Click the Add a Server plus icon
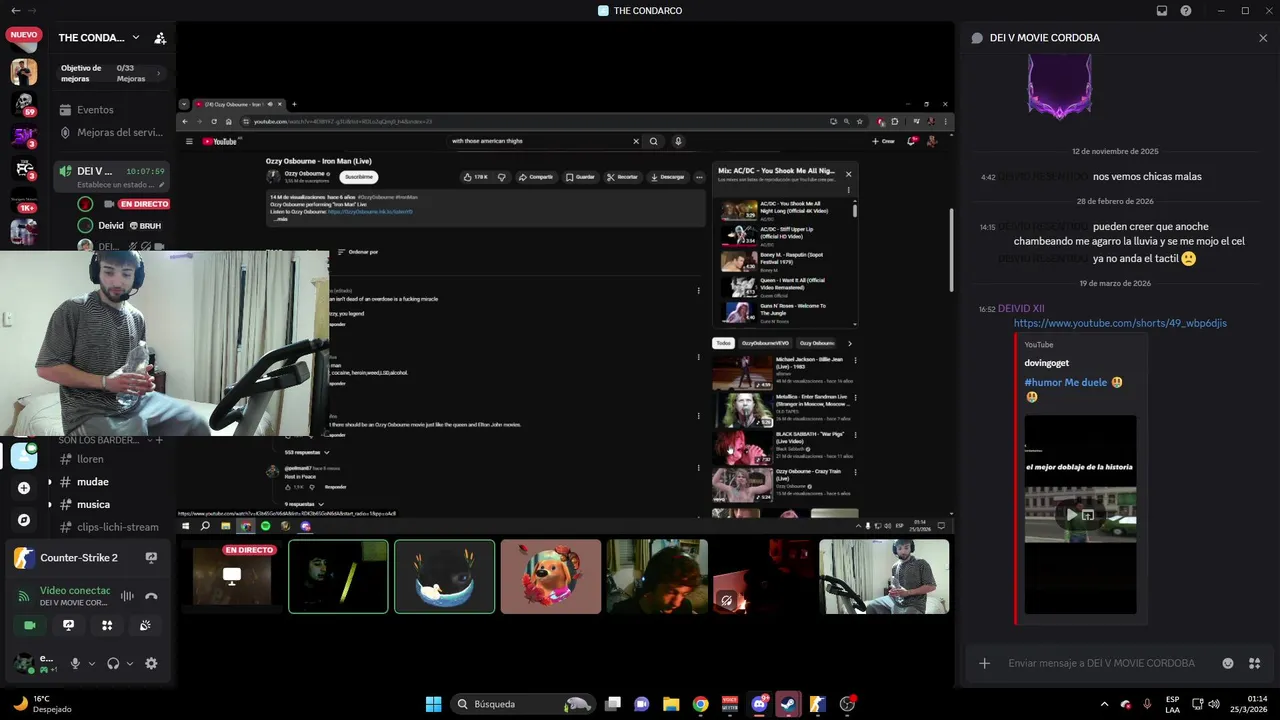 [24, 488]
